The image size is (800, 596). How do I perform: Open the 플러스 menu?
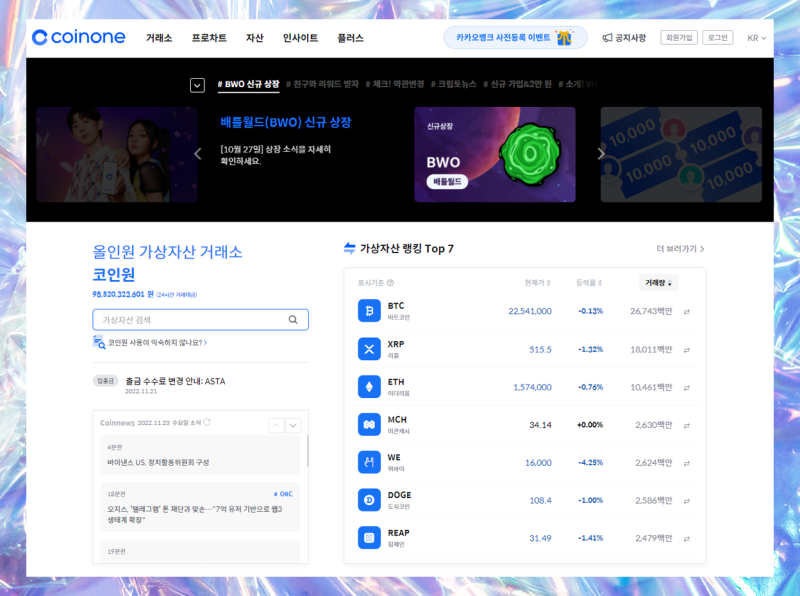(351, 38)
